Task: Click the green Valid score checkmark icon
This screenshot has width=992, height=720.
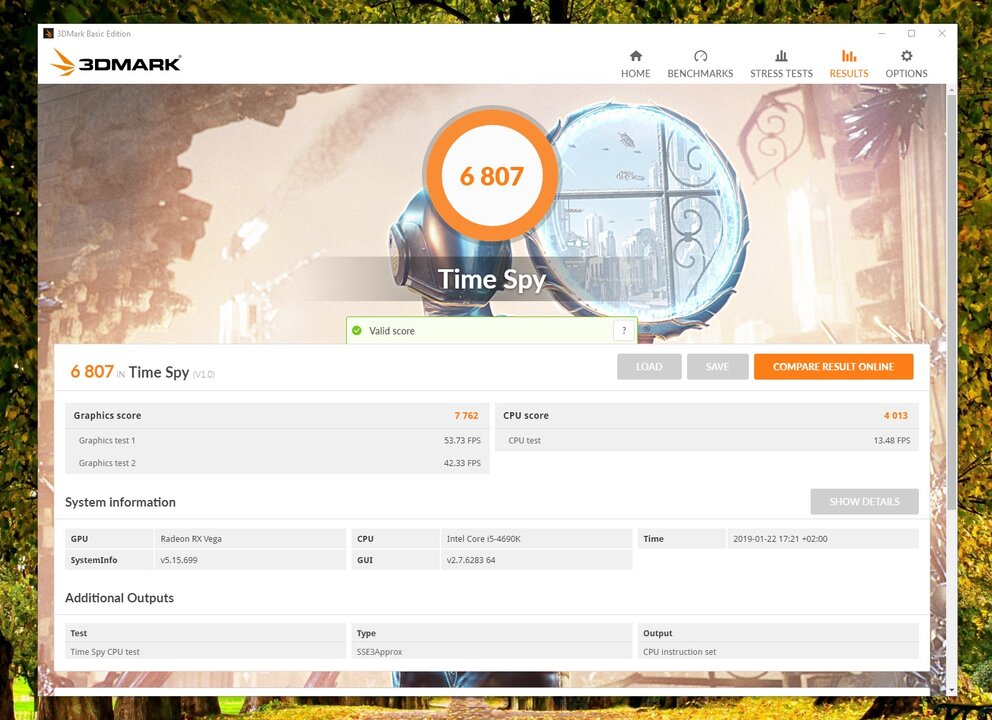Action: point(357,330)
